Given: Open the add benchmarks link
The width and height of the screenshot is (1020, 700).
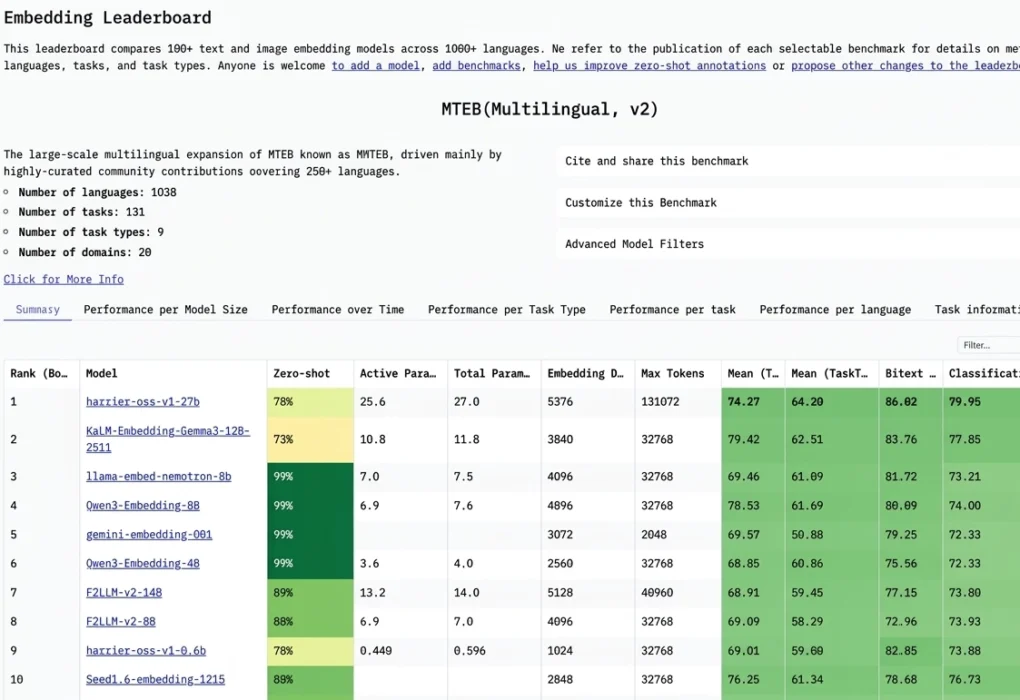Looking at the screenshot, I should point(476,65).
